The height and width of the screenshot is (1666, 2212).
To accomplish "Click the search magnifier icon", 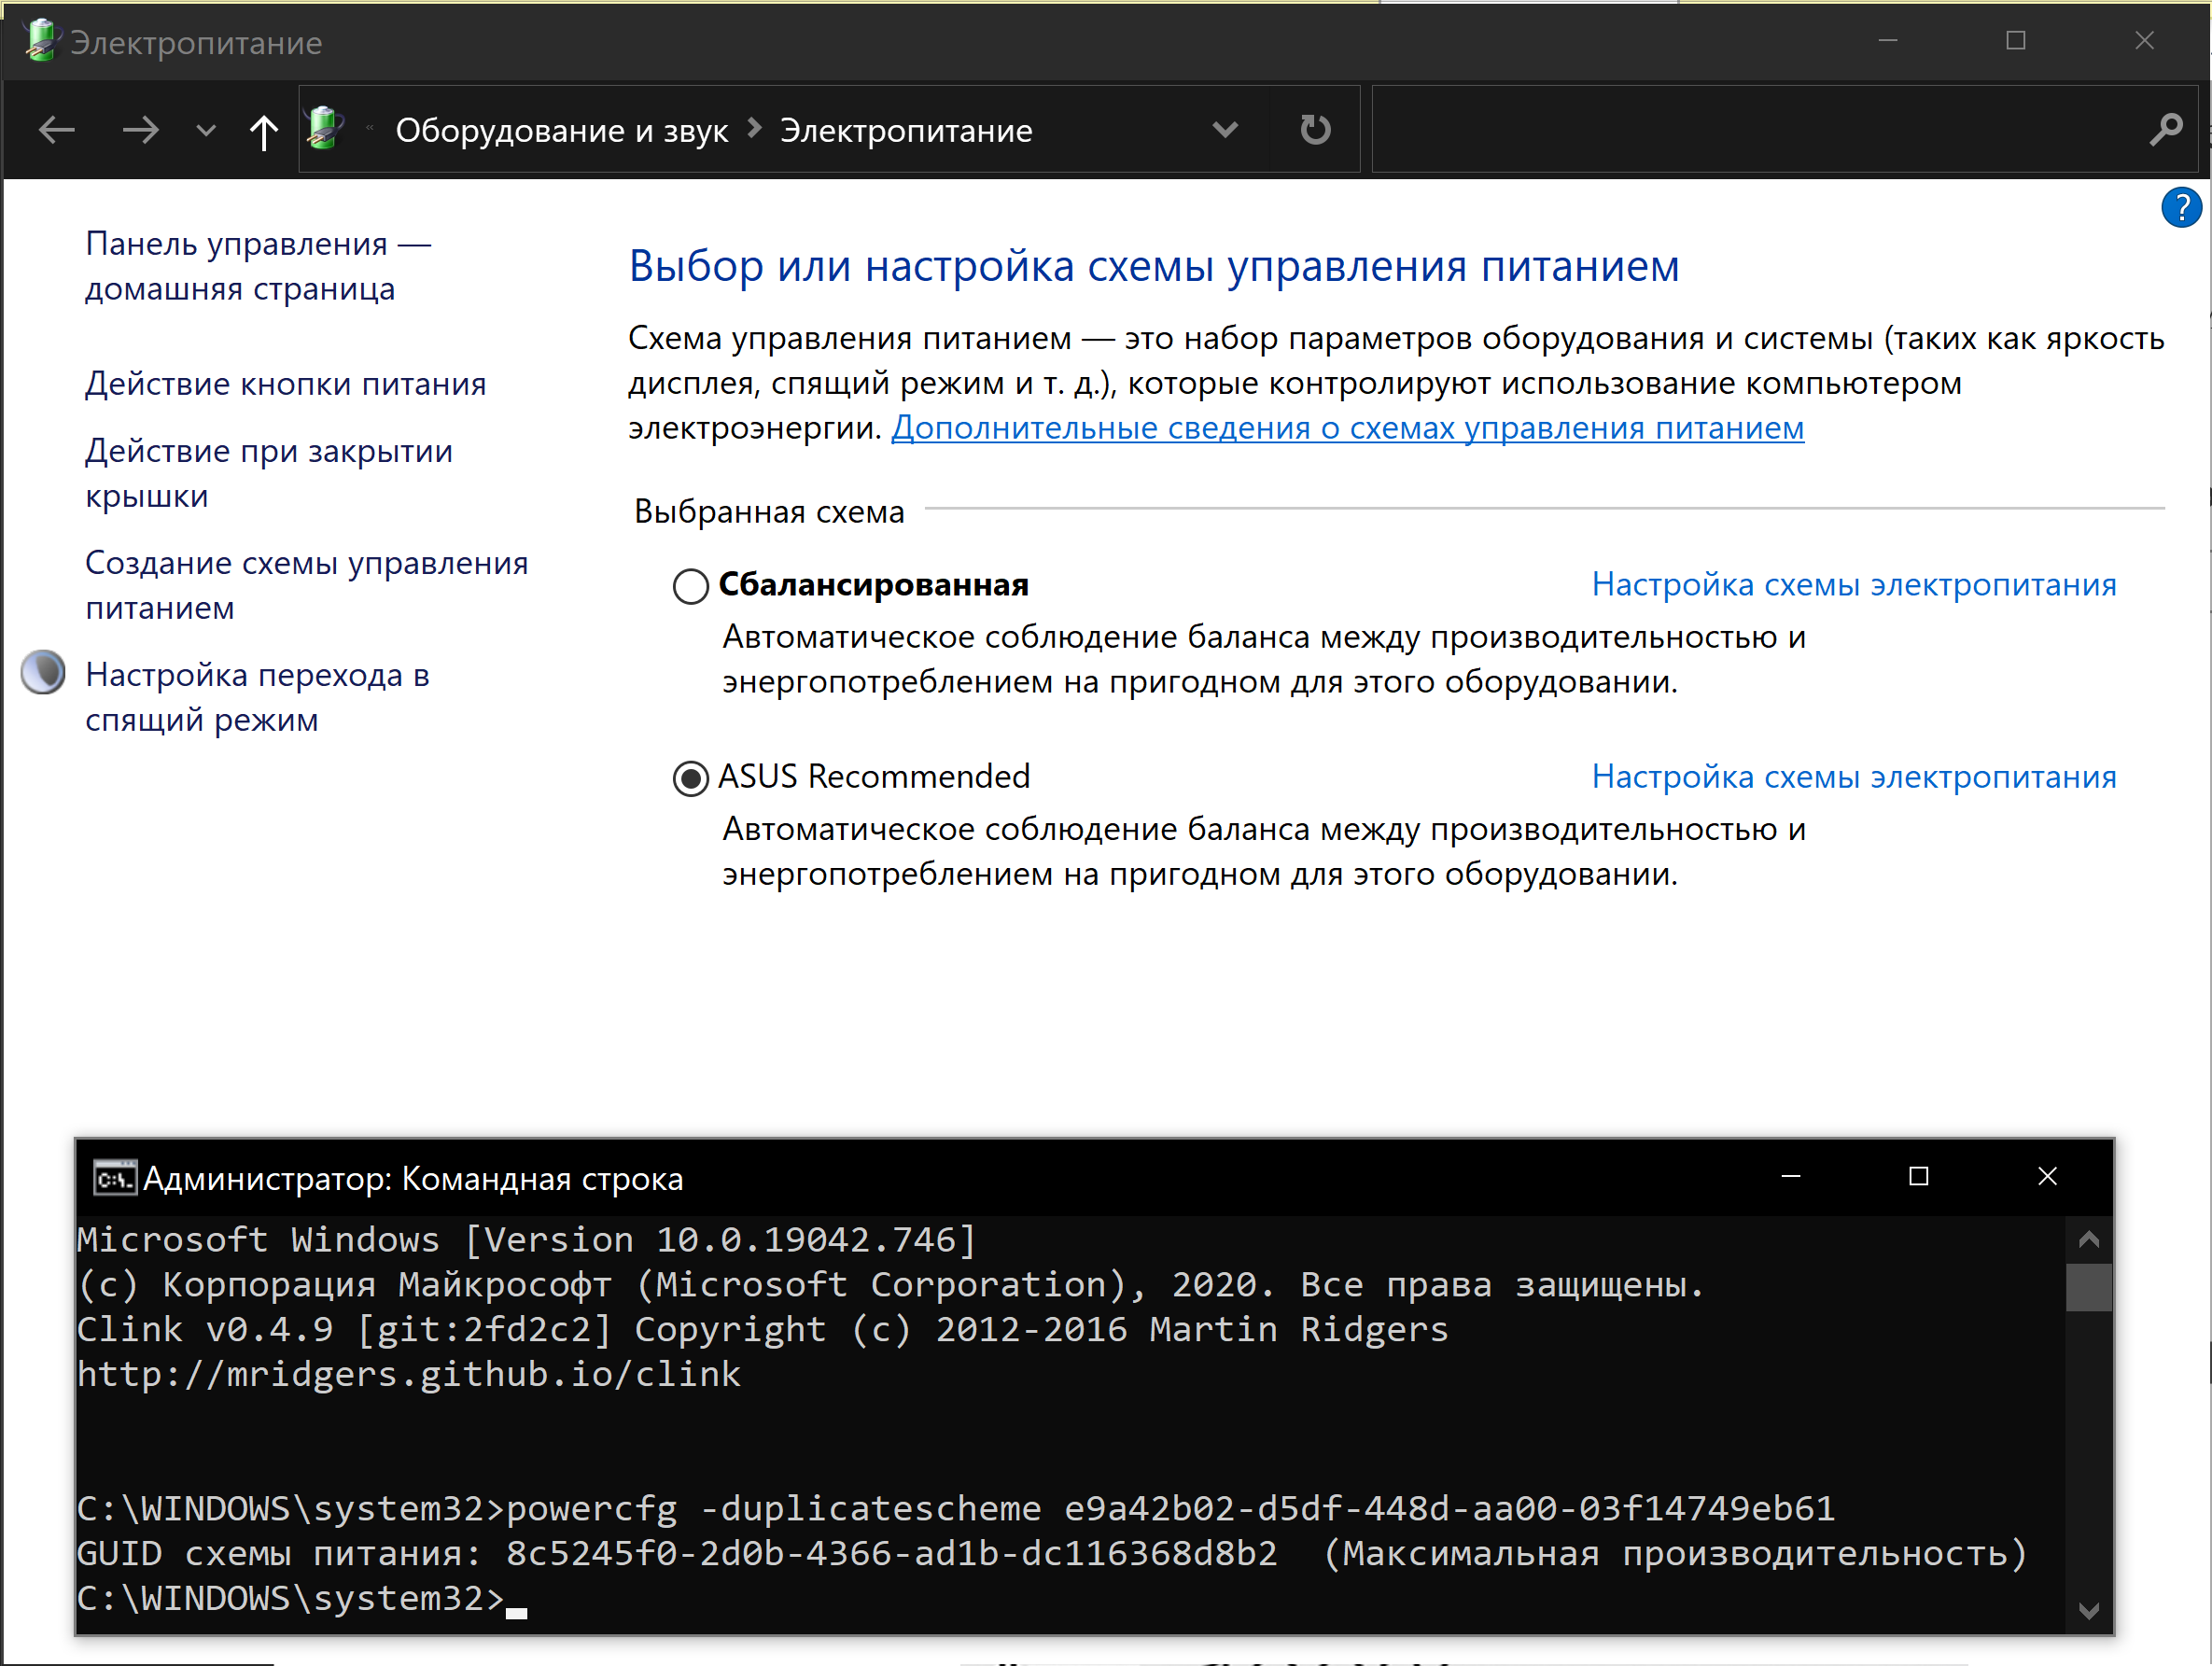I will [x=2166, y=129].
